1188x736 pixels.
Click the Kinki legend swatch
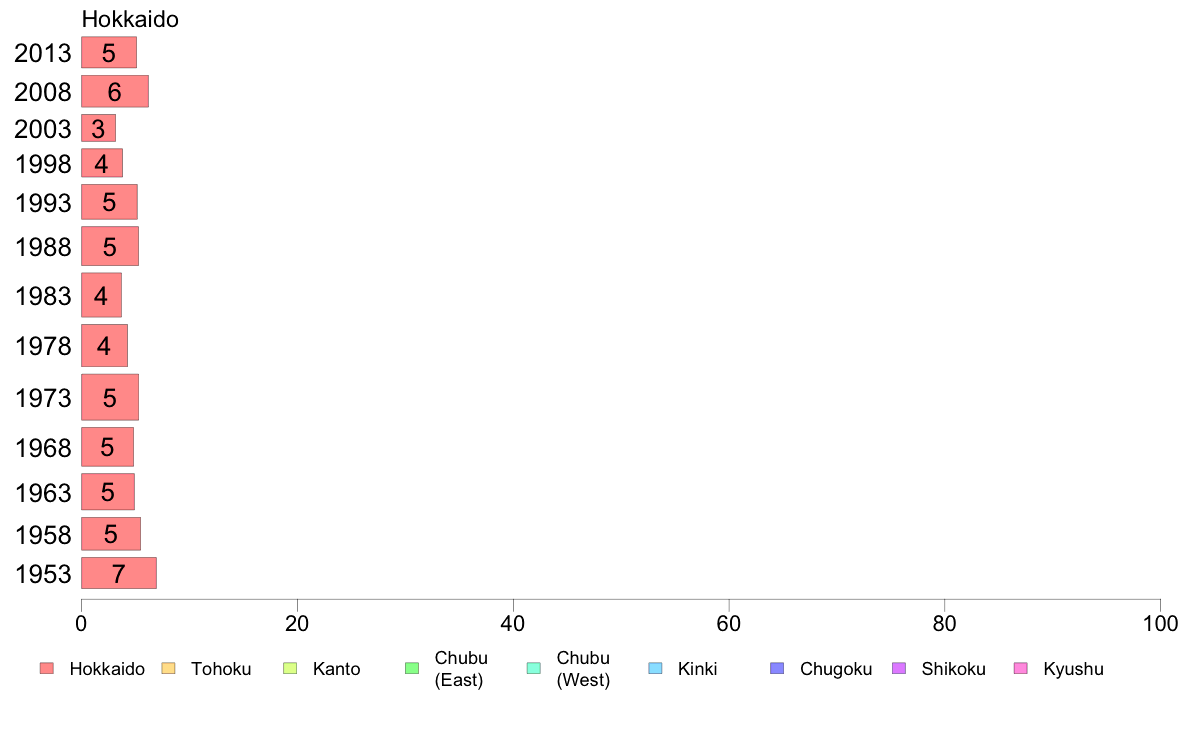point(655,668)
